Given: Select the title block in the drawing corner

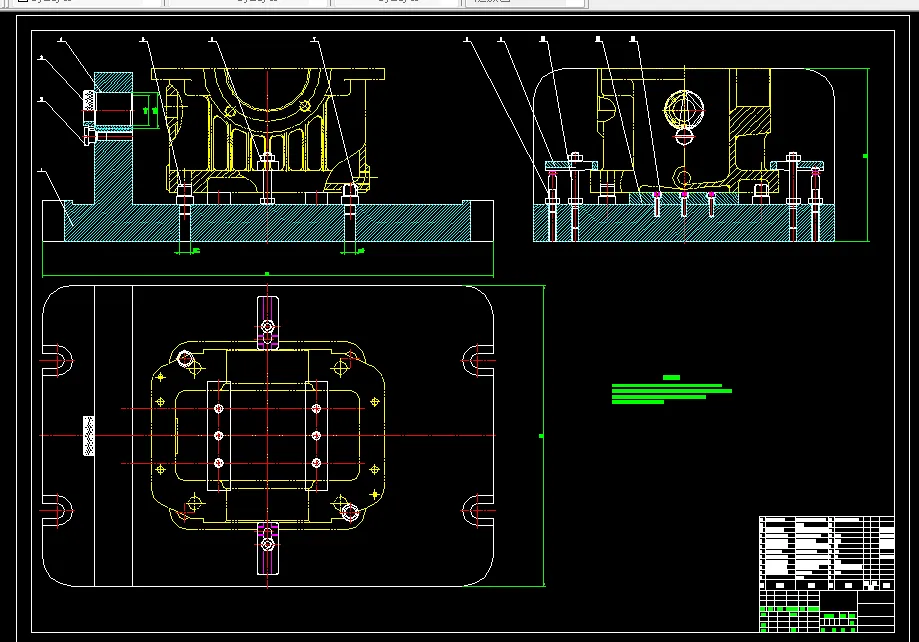Looking at the screenshot, I should pos(826,611).
